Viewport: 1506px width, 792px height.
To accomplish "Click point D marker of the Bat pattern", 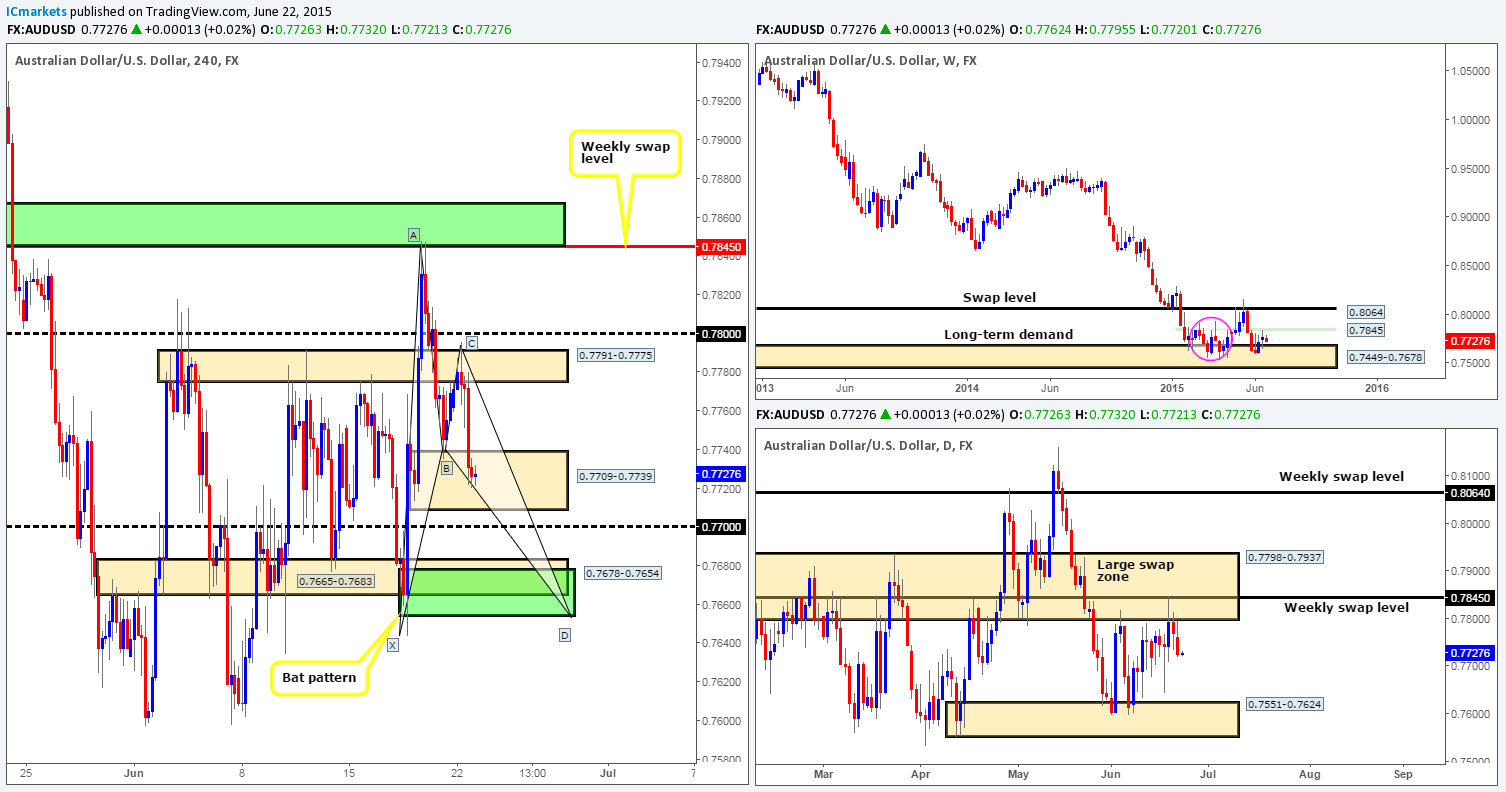I will (566, 634).
